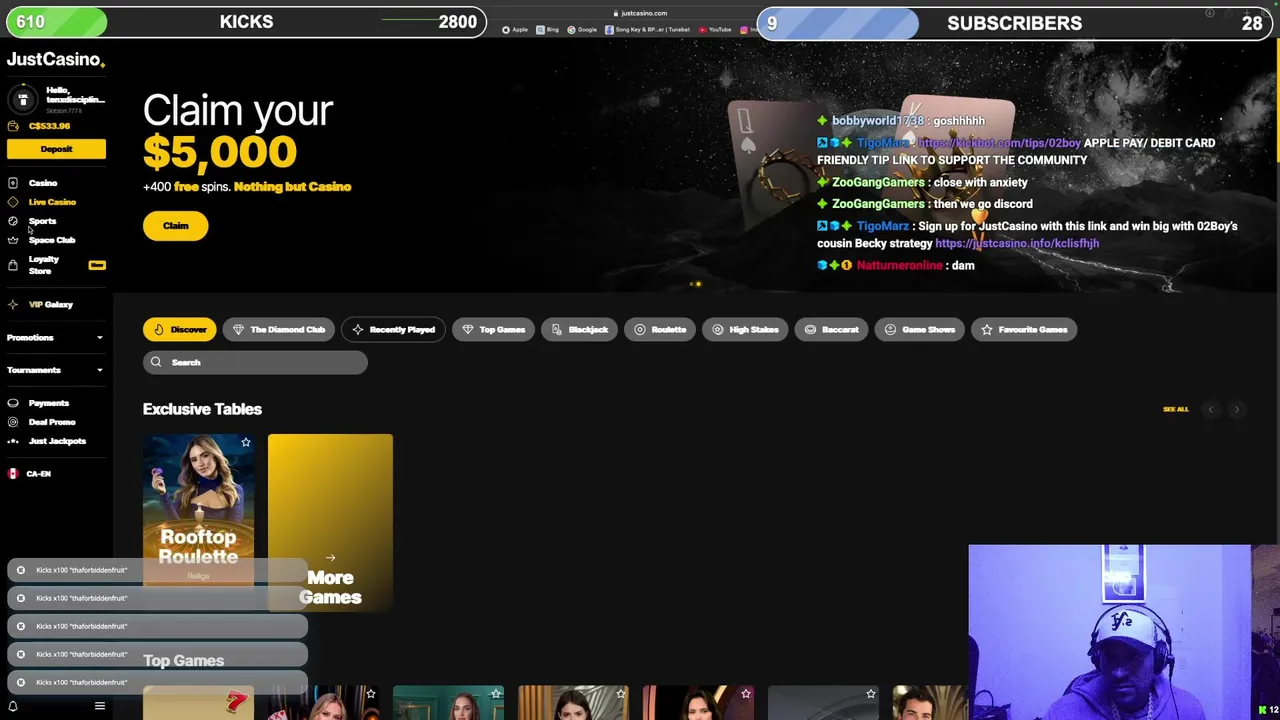Click the Loyalty Store bag icon
1280x720 pixels.
tap(13, 265)
